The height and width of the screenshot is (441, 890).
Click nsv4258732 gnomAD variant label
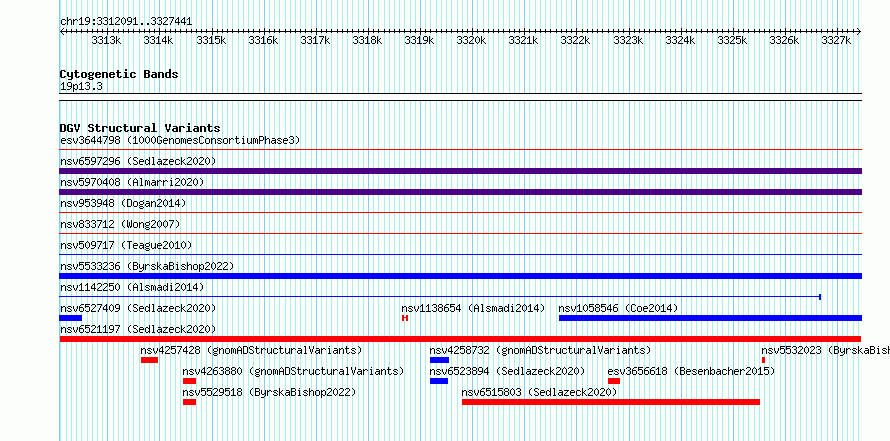(x=540, y=350)
